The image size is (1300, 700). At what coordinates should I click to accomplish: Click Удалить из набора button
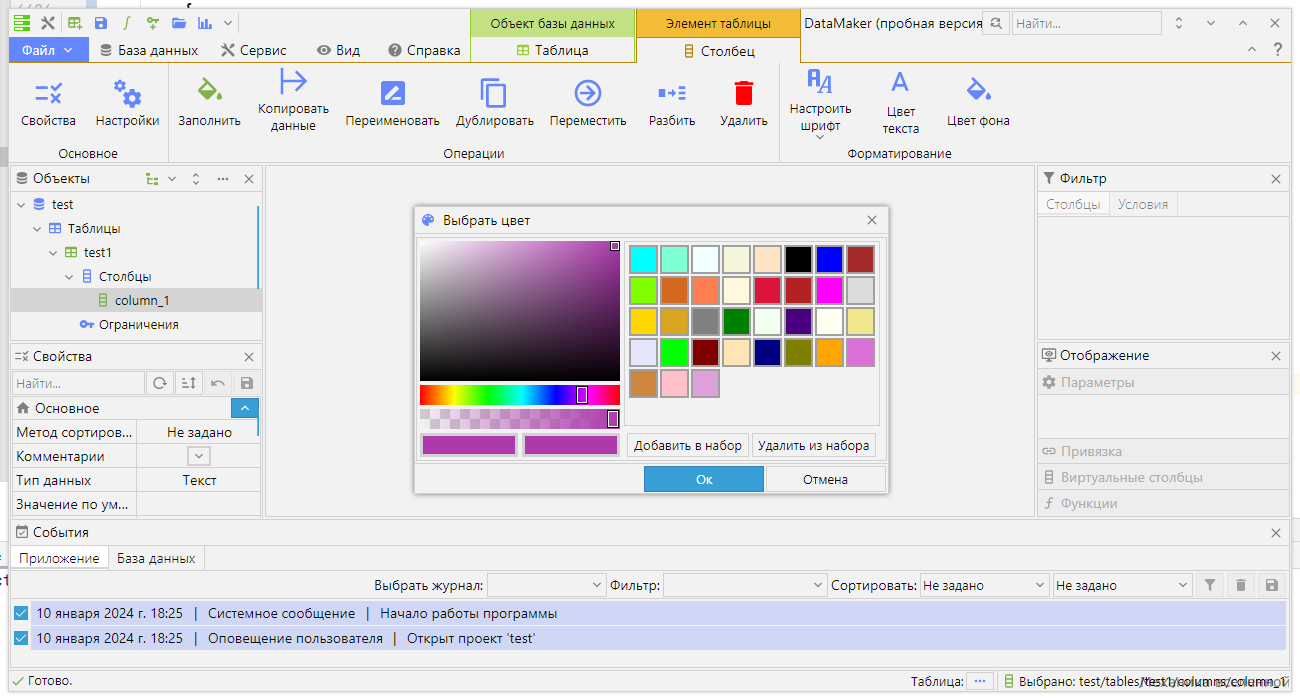pos(814,445)
